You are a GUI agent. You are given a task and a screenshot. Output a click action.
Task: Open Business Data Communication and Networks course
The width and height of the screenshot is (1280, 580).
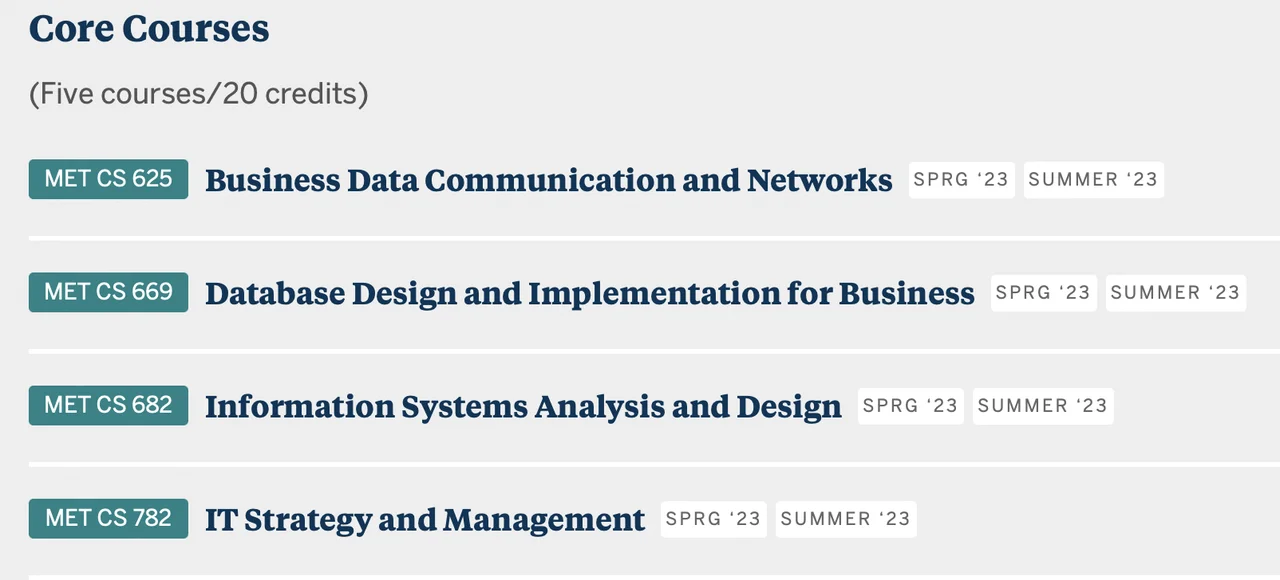tap(548, 180)
